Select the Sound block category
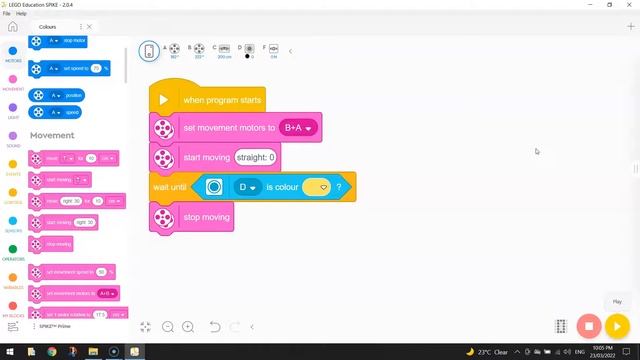 point(13,139)
